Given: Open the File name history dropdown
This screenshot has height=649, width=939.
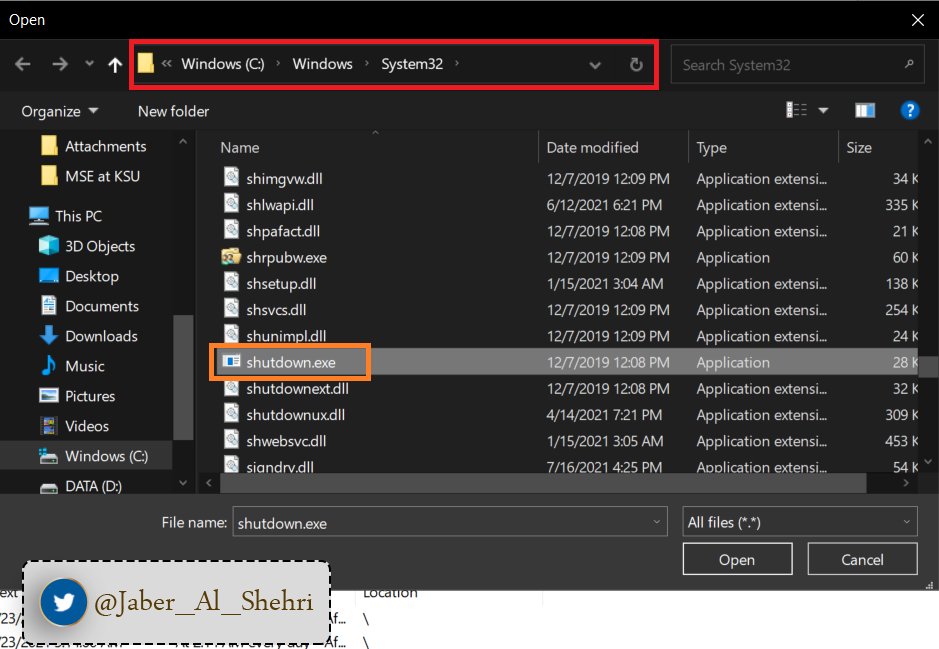Looking at the screenshot, I should coord(656,522).
